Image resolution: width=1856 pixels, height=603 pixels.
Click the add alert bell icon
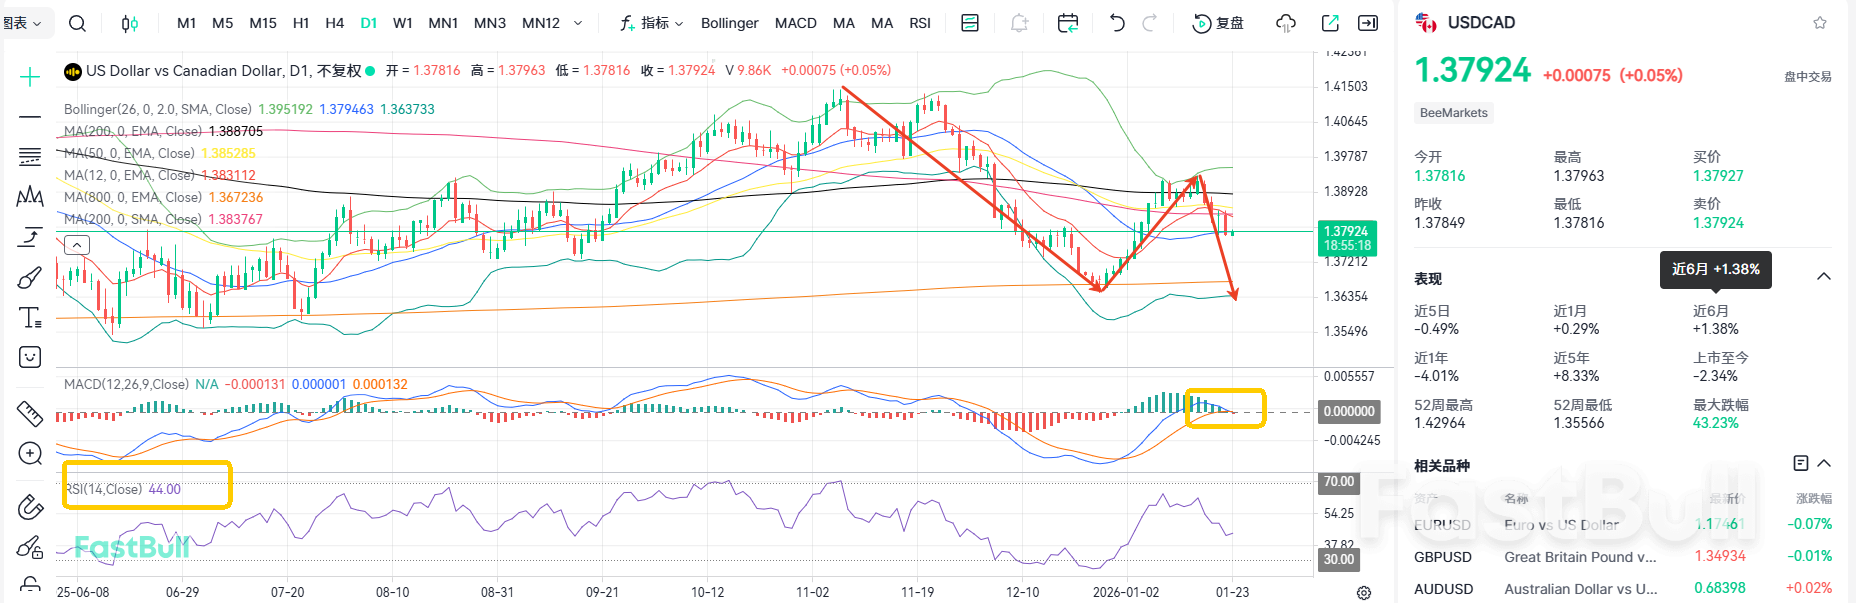pos(1019,23)
